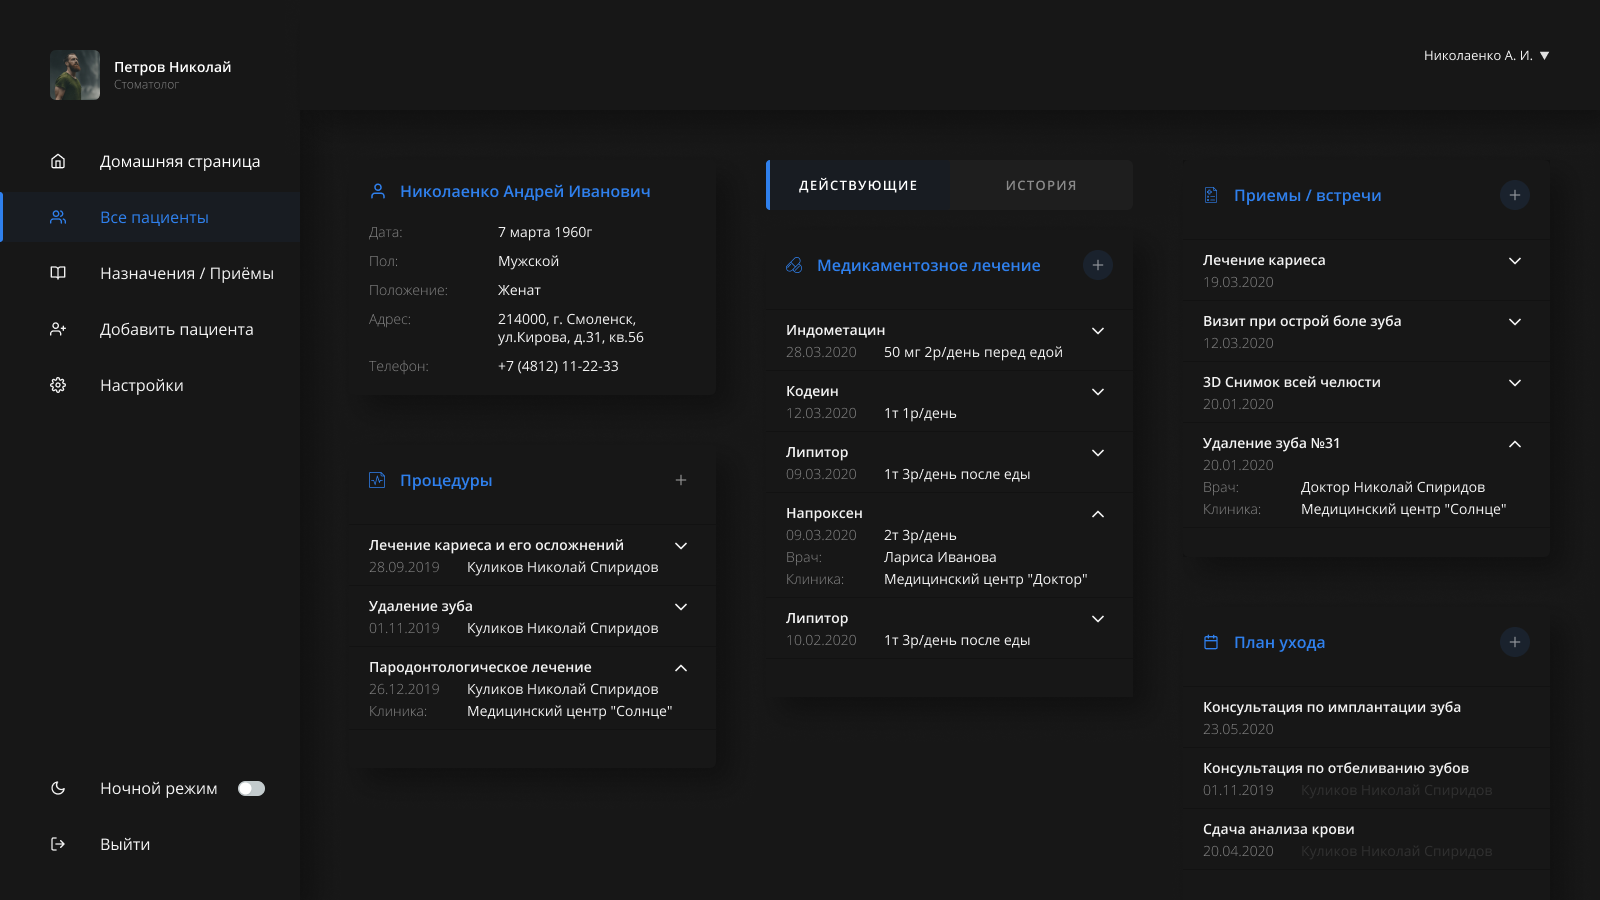
Task: Collapse the Напроксен medication details
Action: (x=1098, y=514)
